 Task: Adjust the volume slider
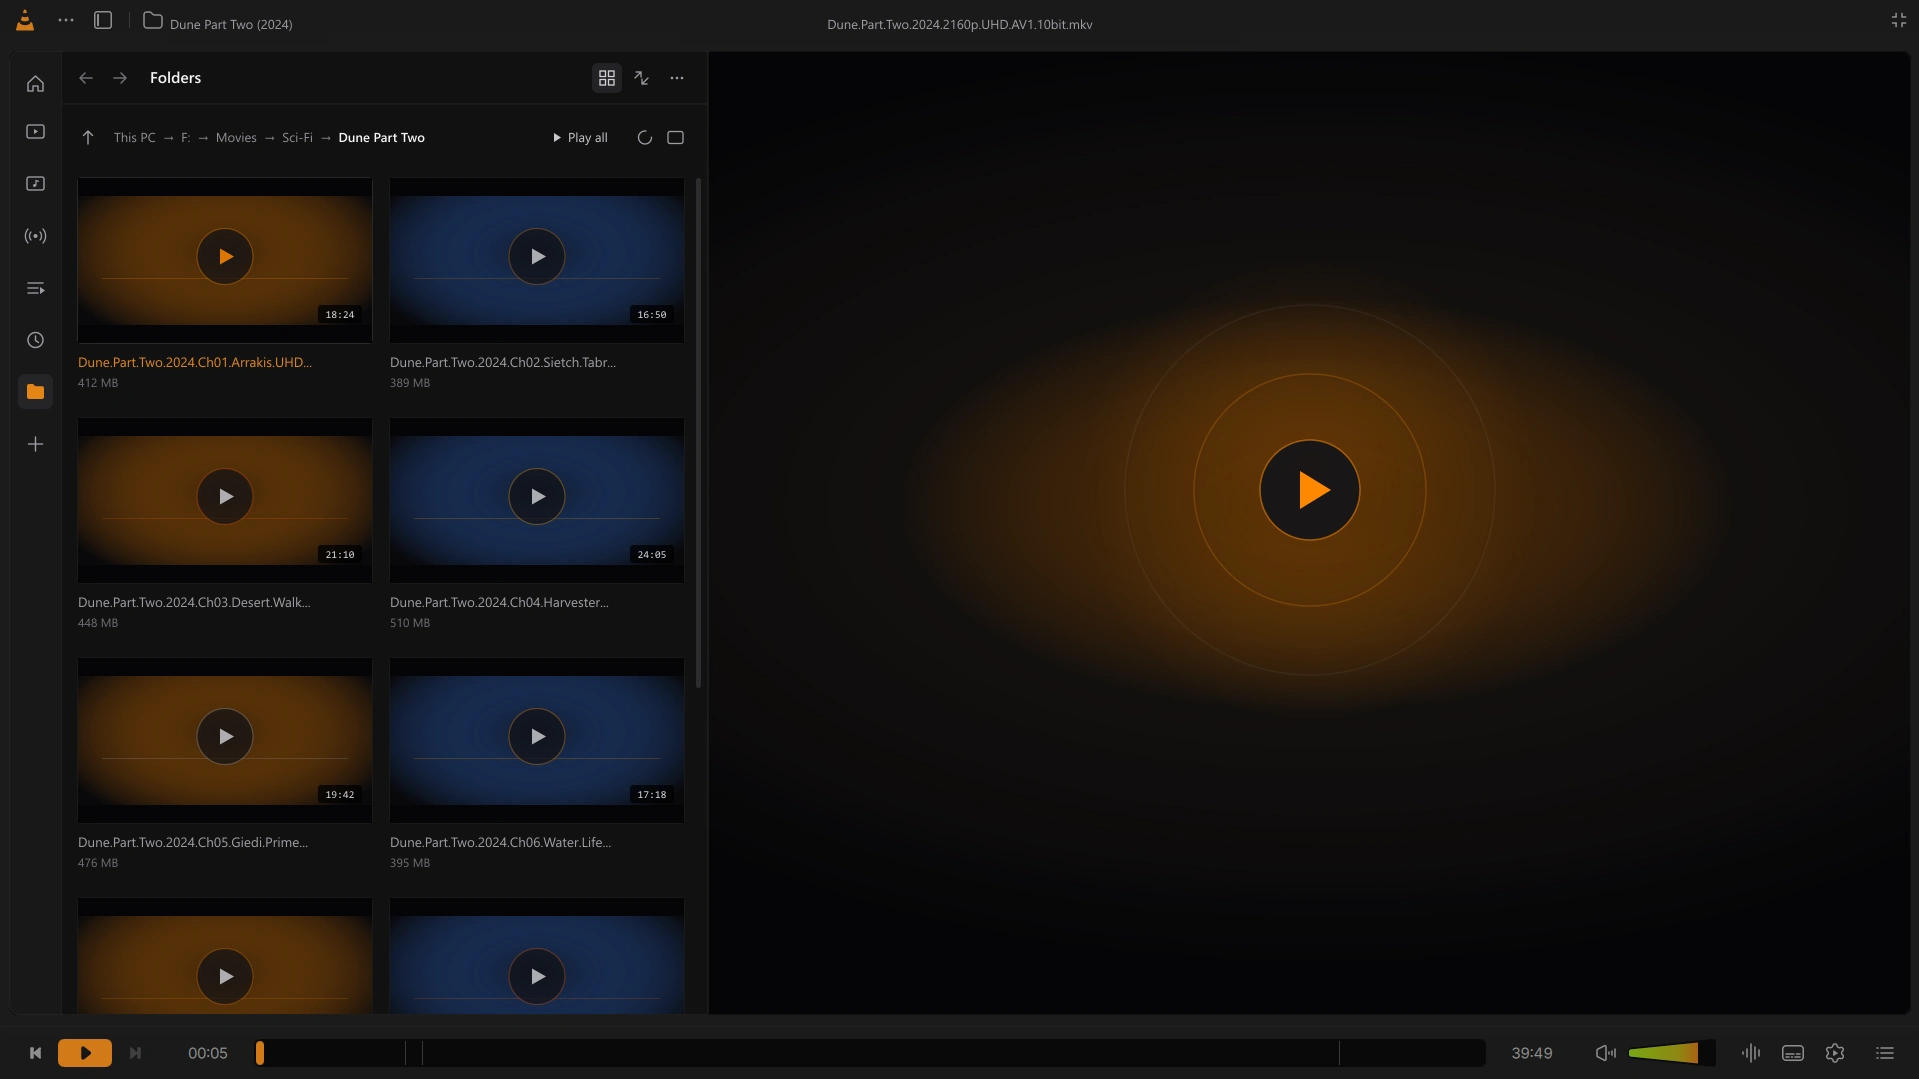pos(1671,1053)
